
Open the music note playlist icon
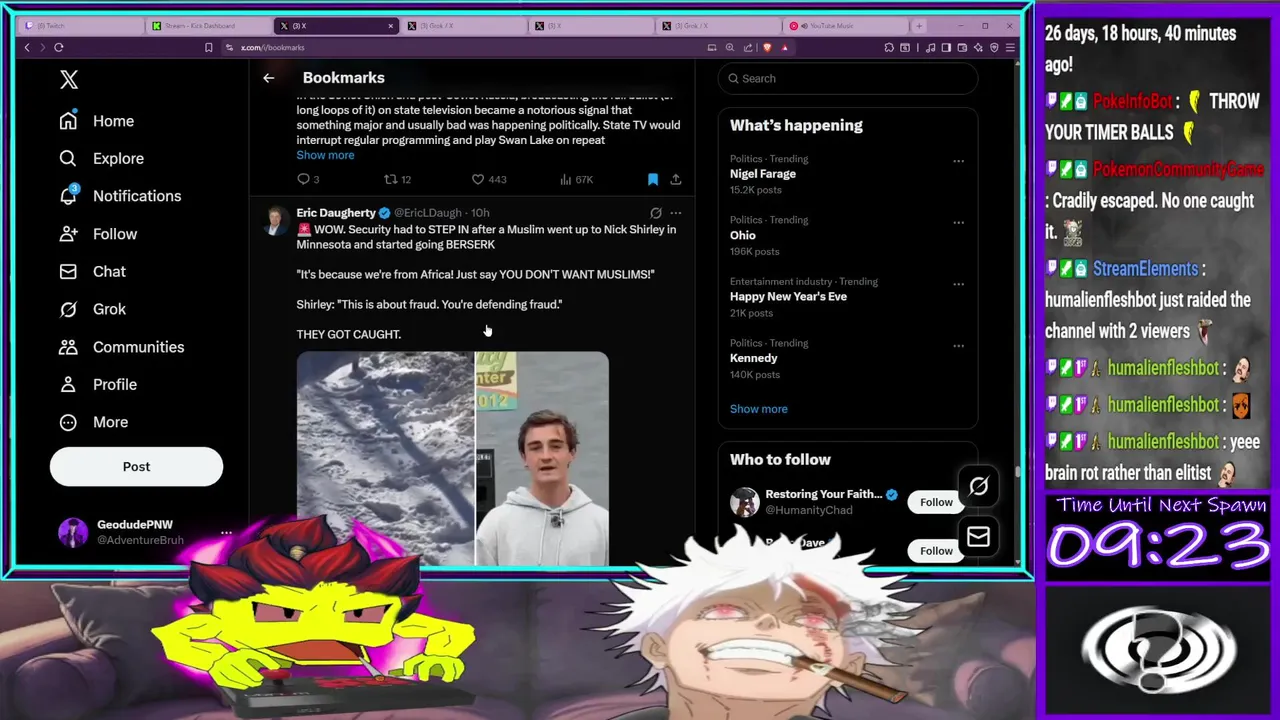(931, 47)
